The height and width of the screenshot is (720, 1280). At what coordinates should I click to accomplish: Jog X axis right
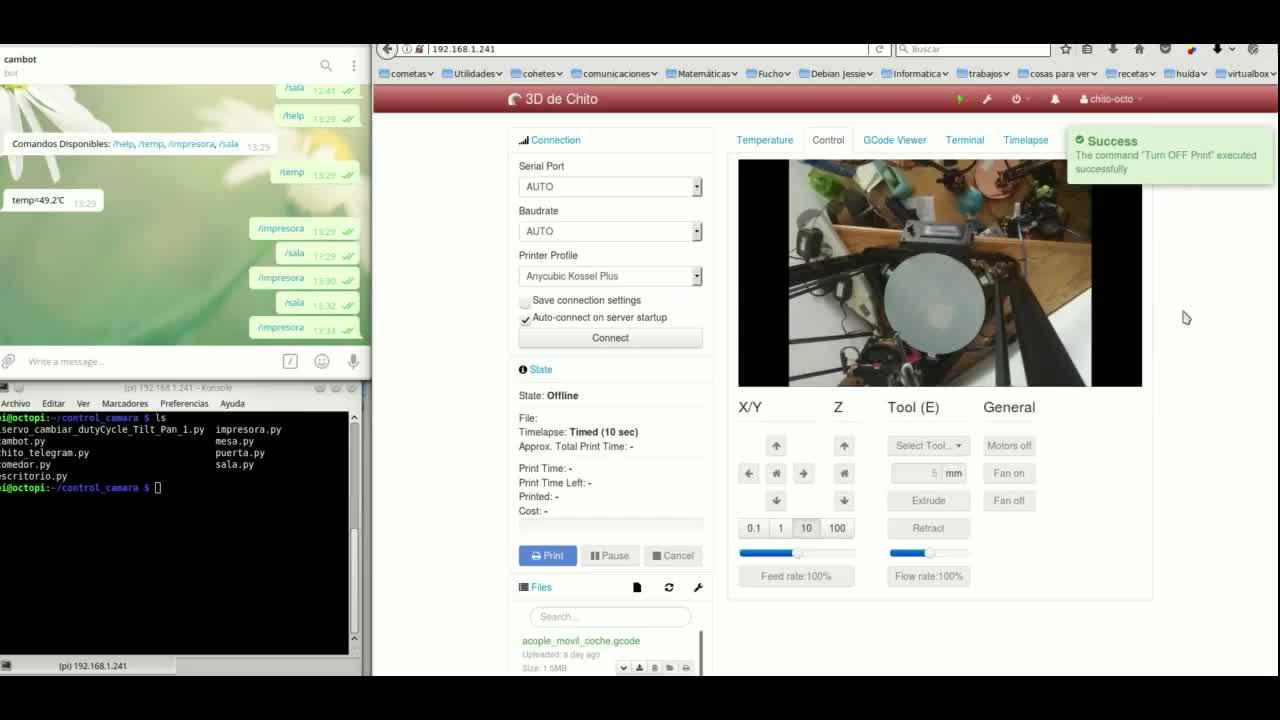coord(803,473)
